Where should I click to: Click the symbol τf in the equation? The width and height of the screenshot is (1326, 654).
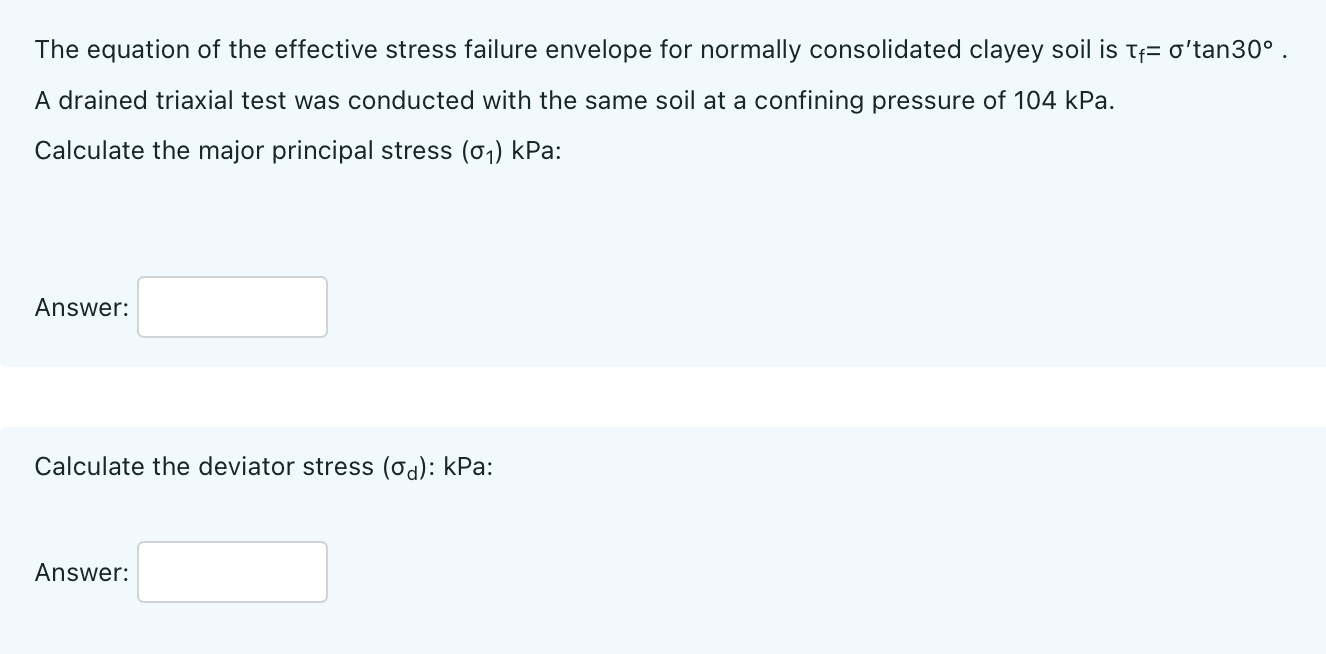[1143, 50]
